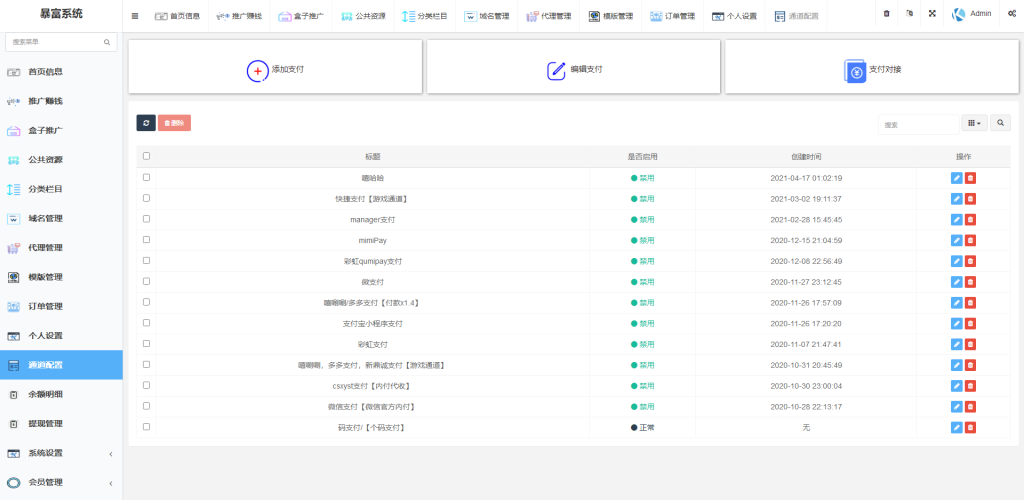Expand 系统设置 in the sidebar

coord(60,453)
